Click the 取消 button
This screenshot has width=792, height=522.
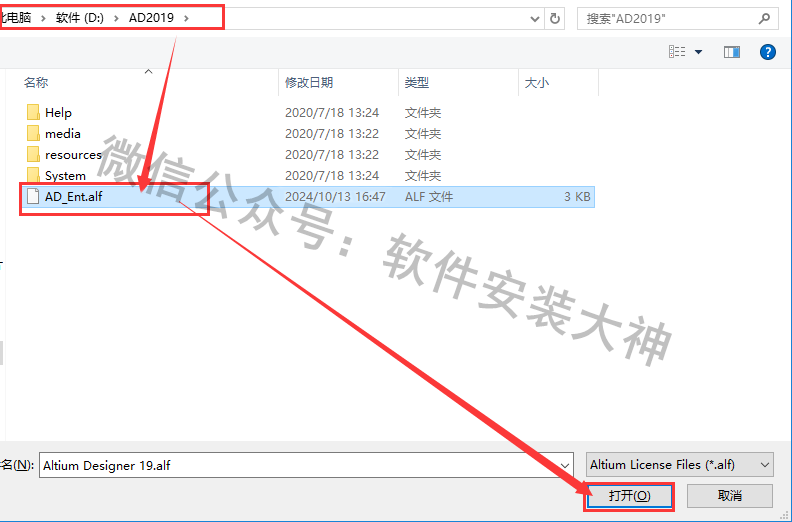point(729,496)
